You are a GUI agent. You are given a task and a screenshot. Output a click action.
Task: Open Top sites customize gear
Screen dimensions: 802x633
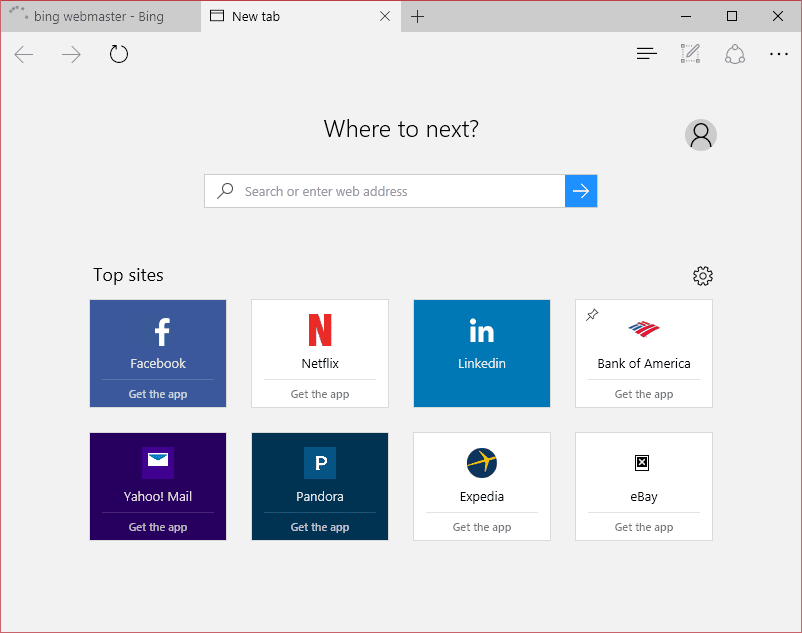pos(703,276)
